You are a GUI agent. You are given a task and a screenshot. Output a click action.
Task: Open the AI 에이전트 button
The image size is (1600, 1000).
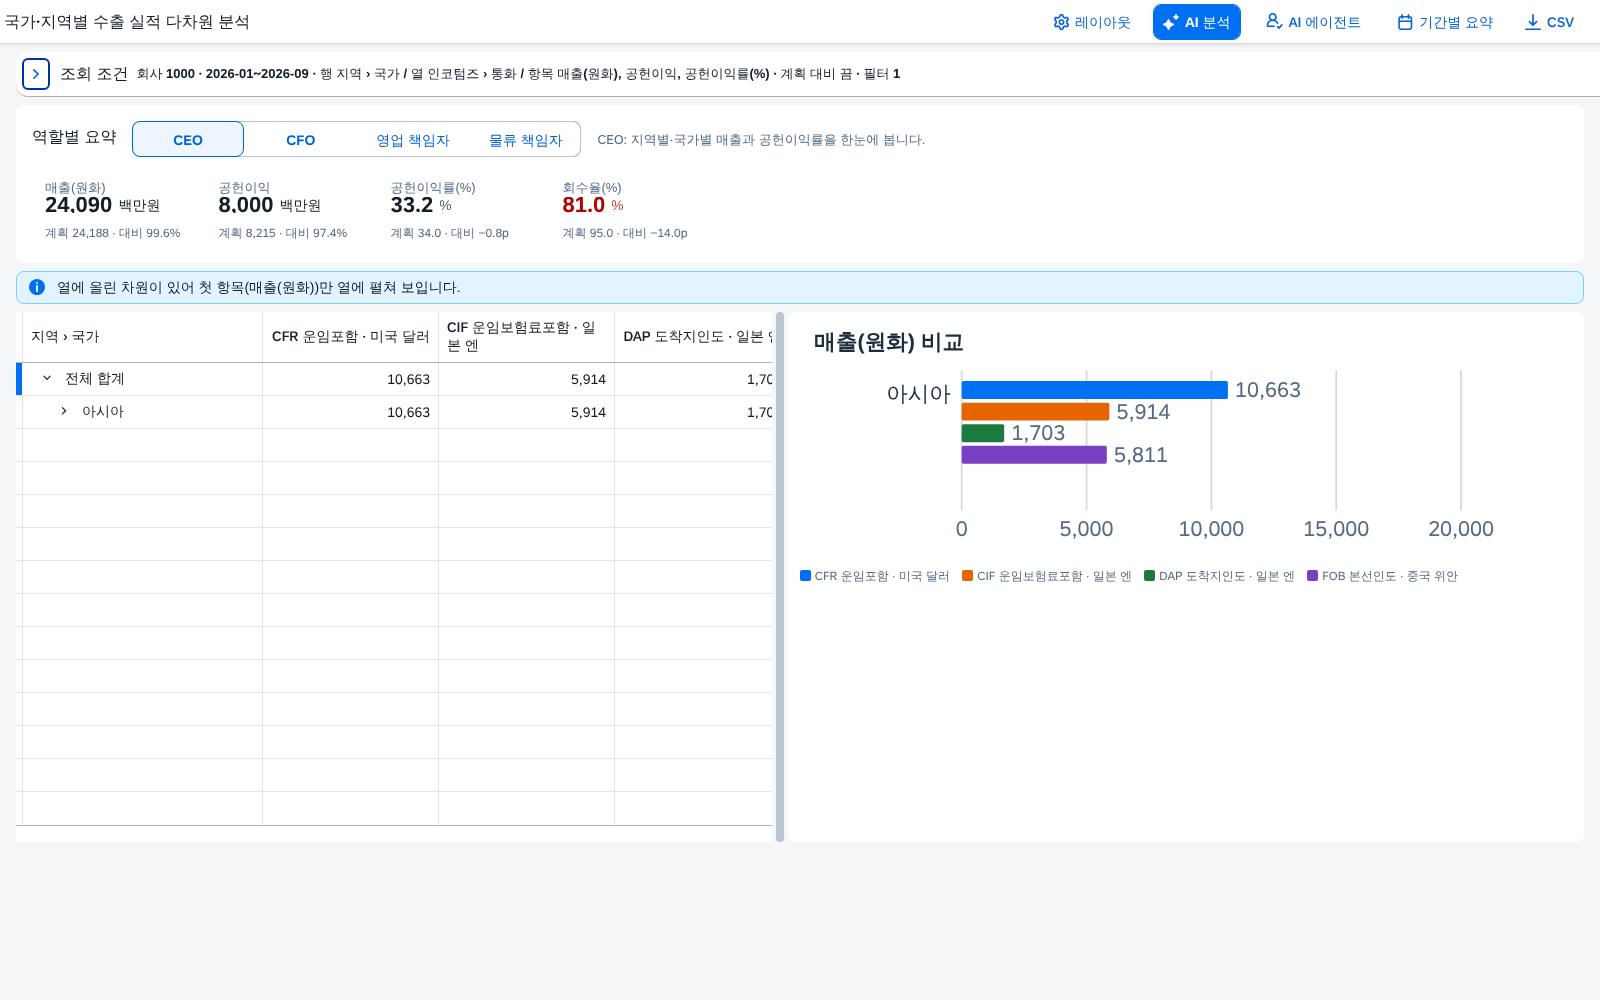pos(1313,22)
